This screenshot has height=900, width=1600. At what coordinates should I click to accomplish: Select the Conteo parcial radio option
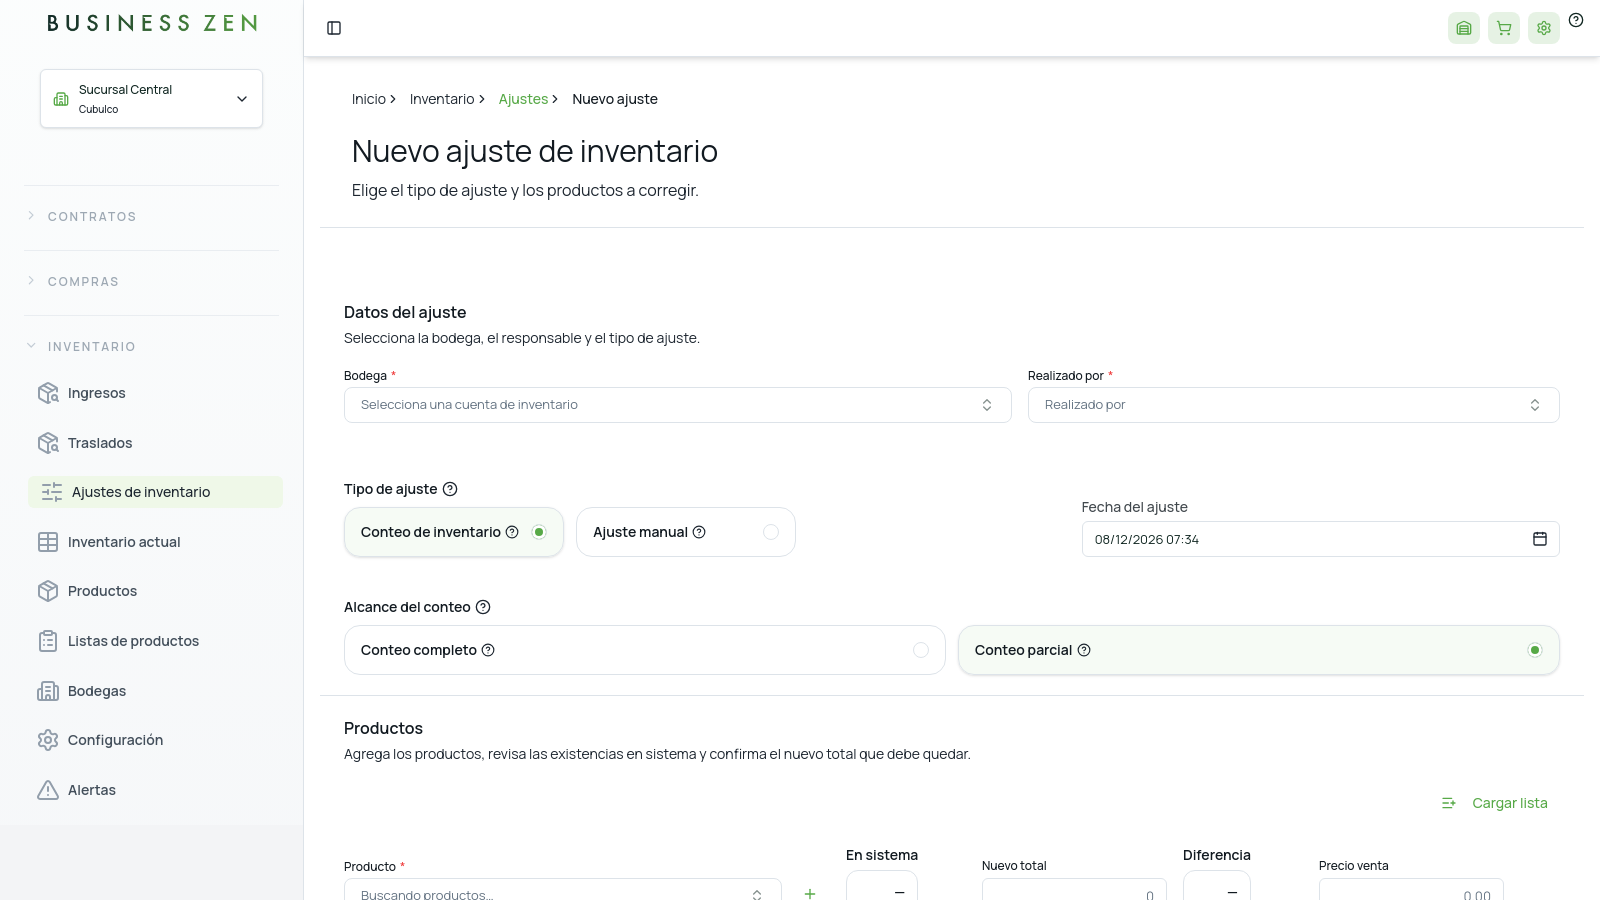1535,650
